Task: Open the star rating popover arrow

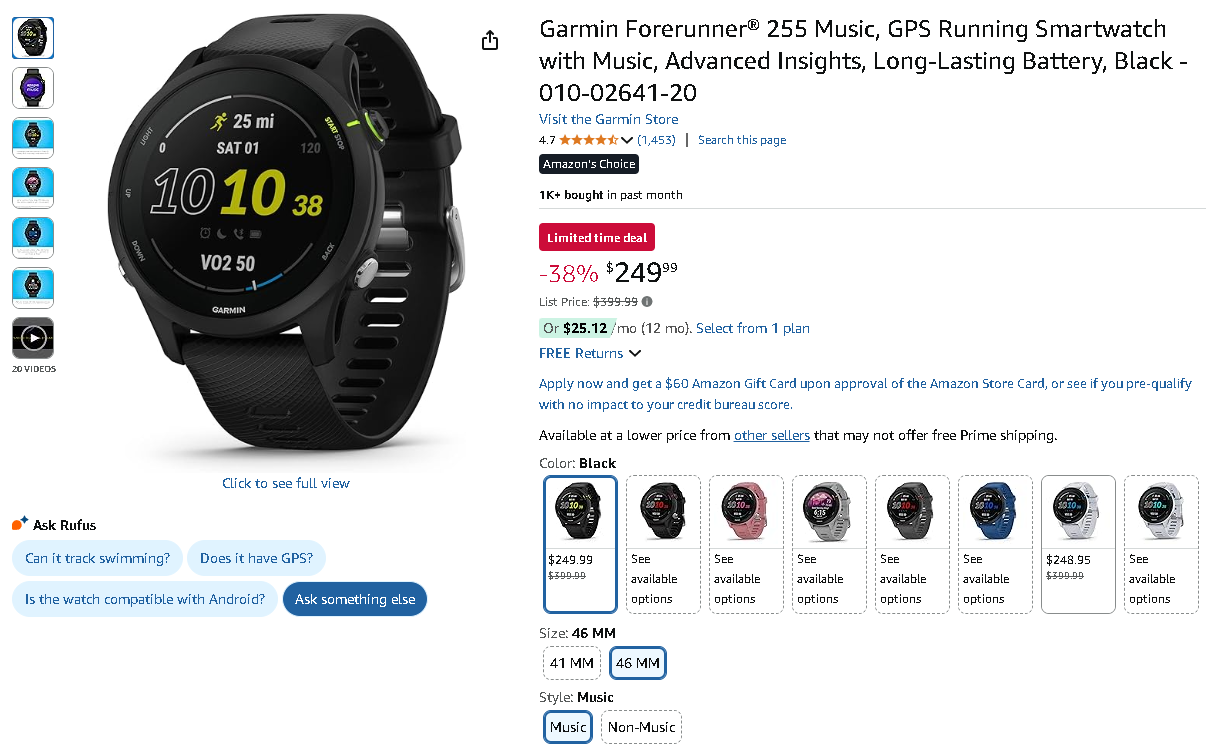Action: (627, 140)
